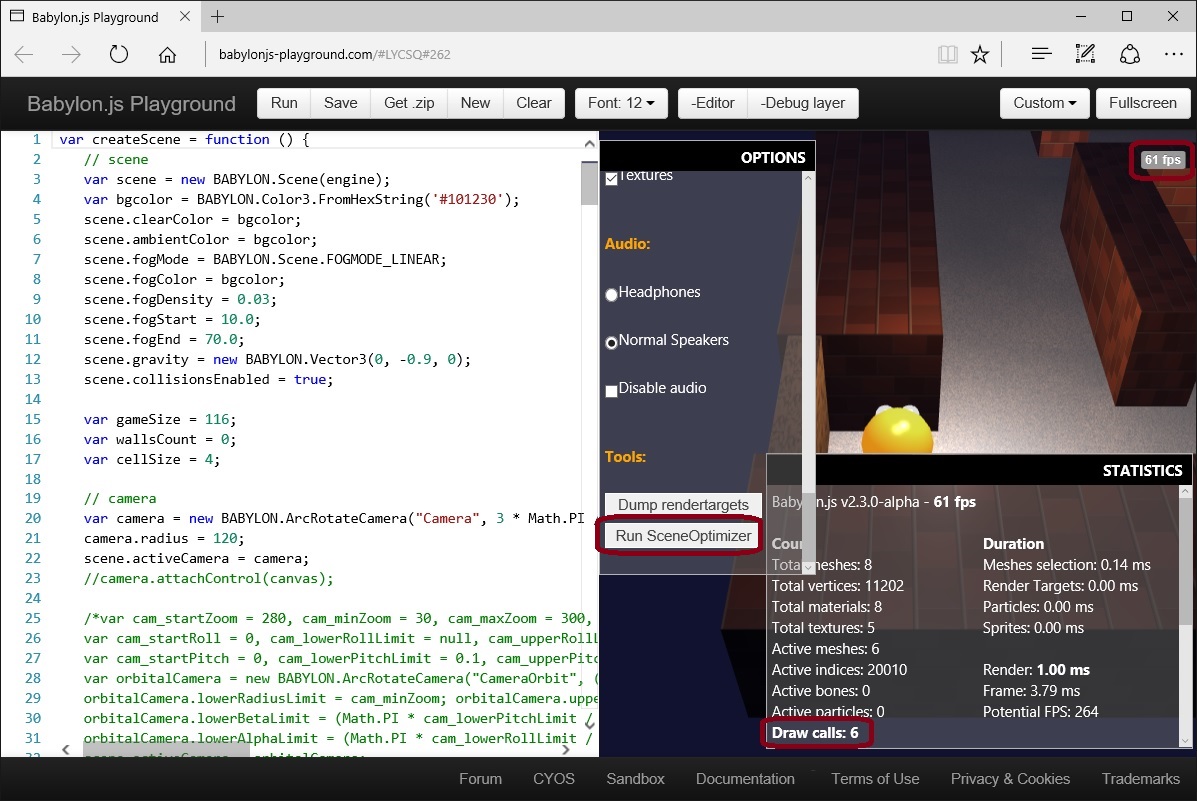Click the 'Draw calls: 6' statistic

click(815, 733)
